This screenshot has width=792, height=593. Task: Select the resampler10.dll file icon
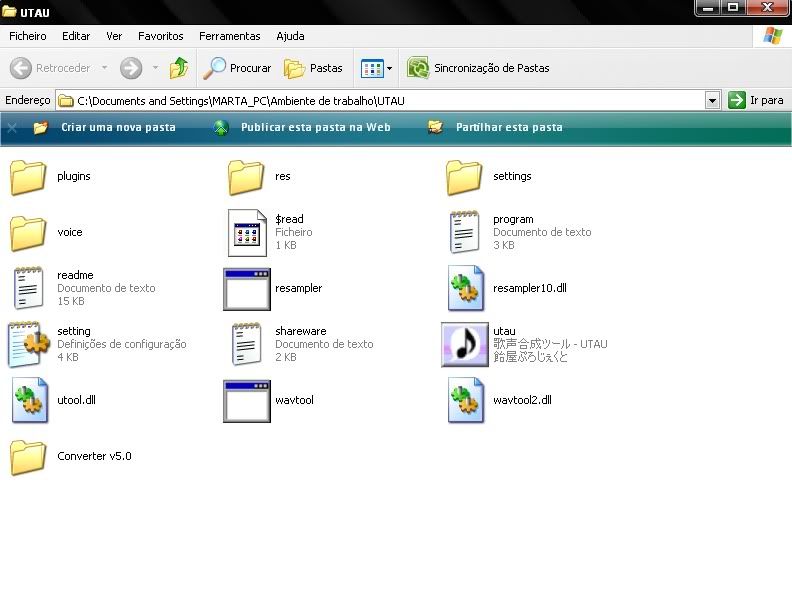point(465,288)
